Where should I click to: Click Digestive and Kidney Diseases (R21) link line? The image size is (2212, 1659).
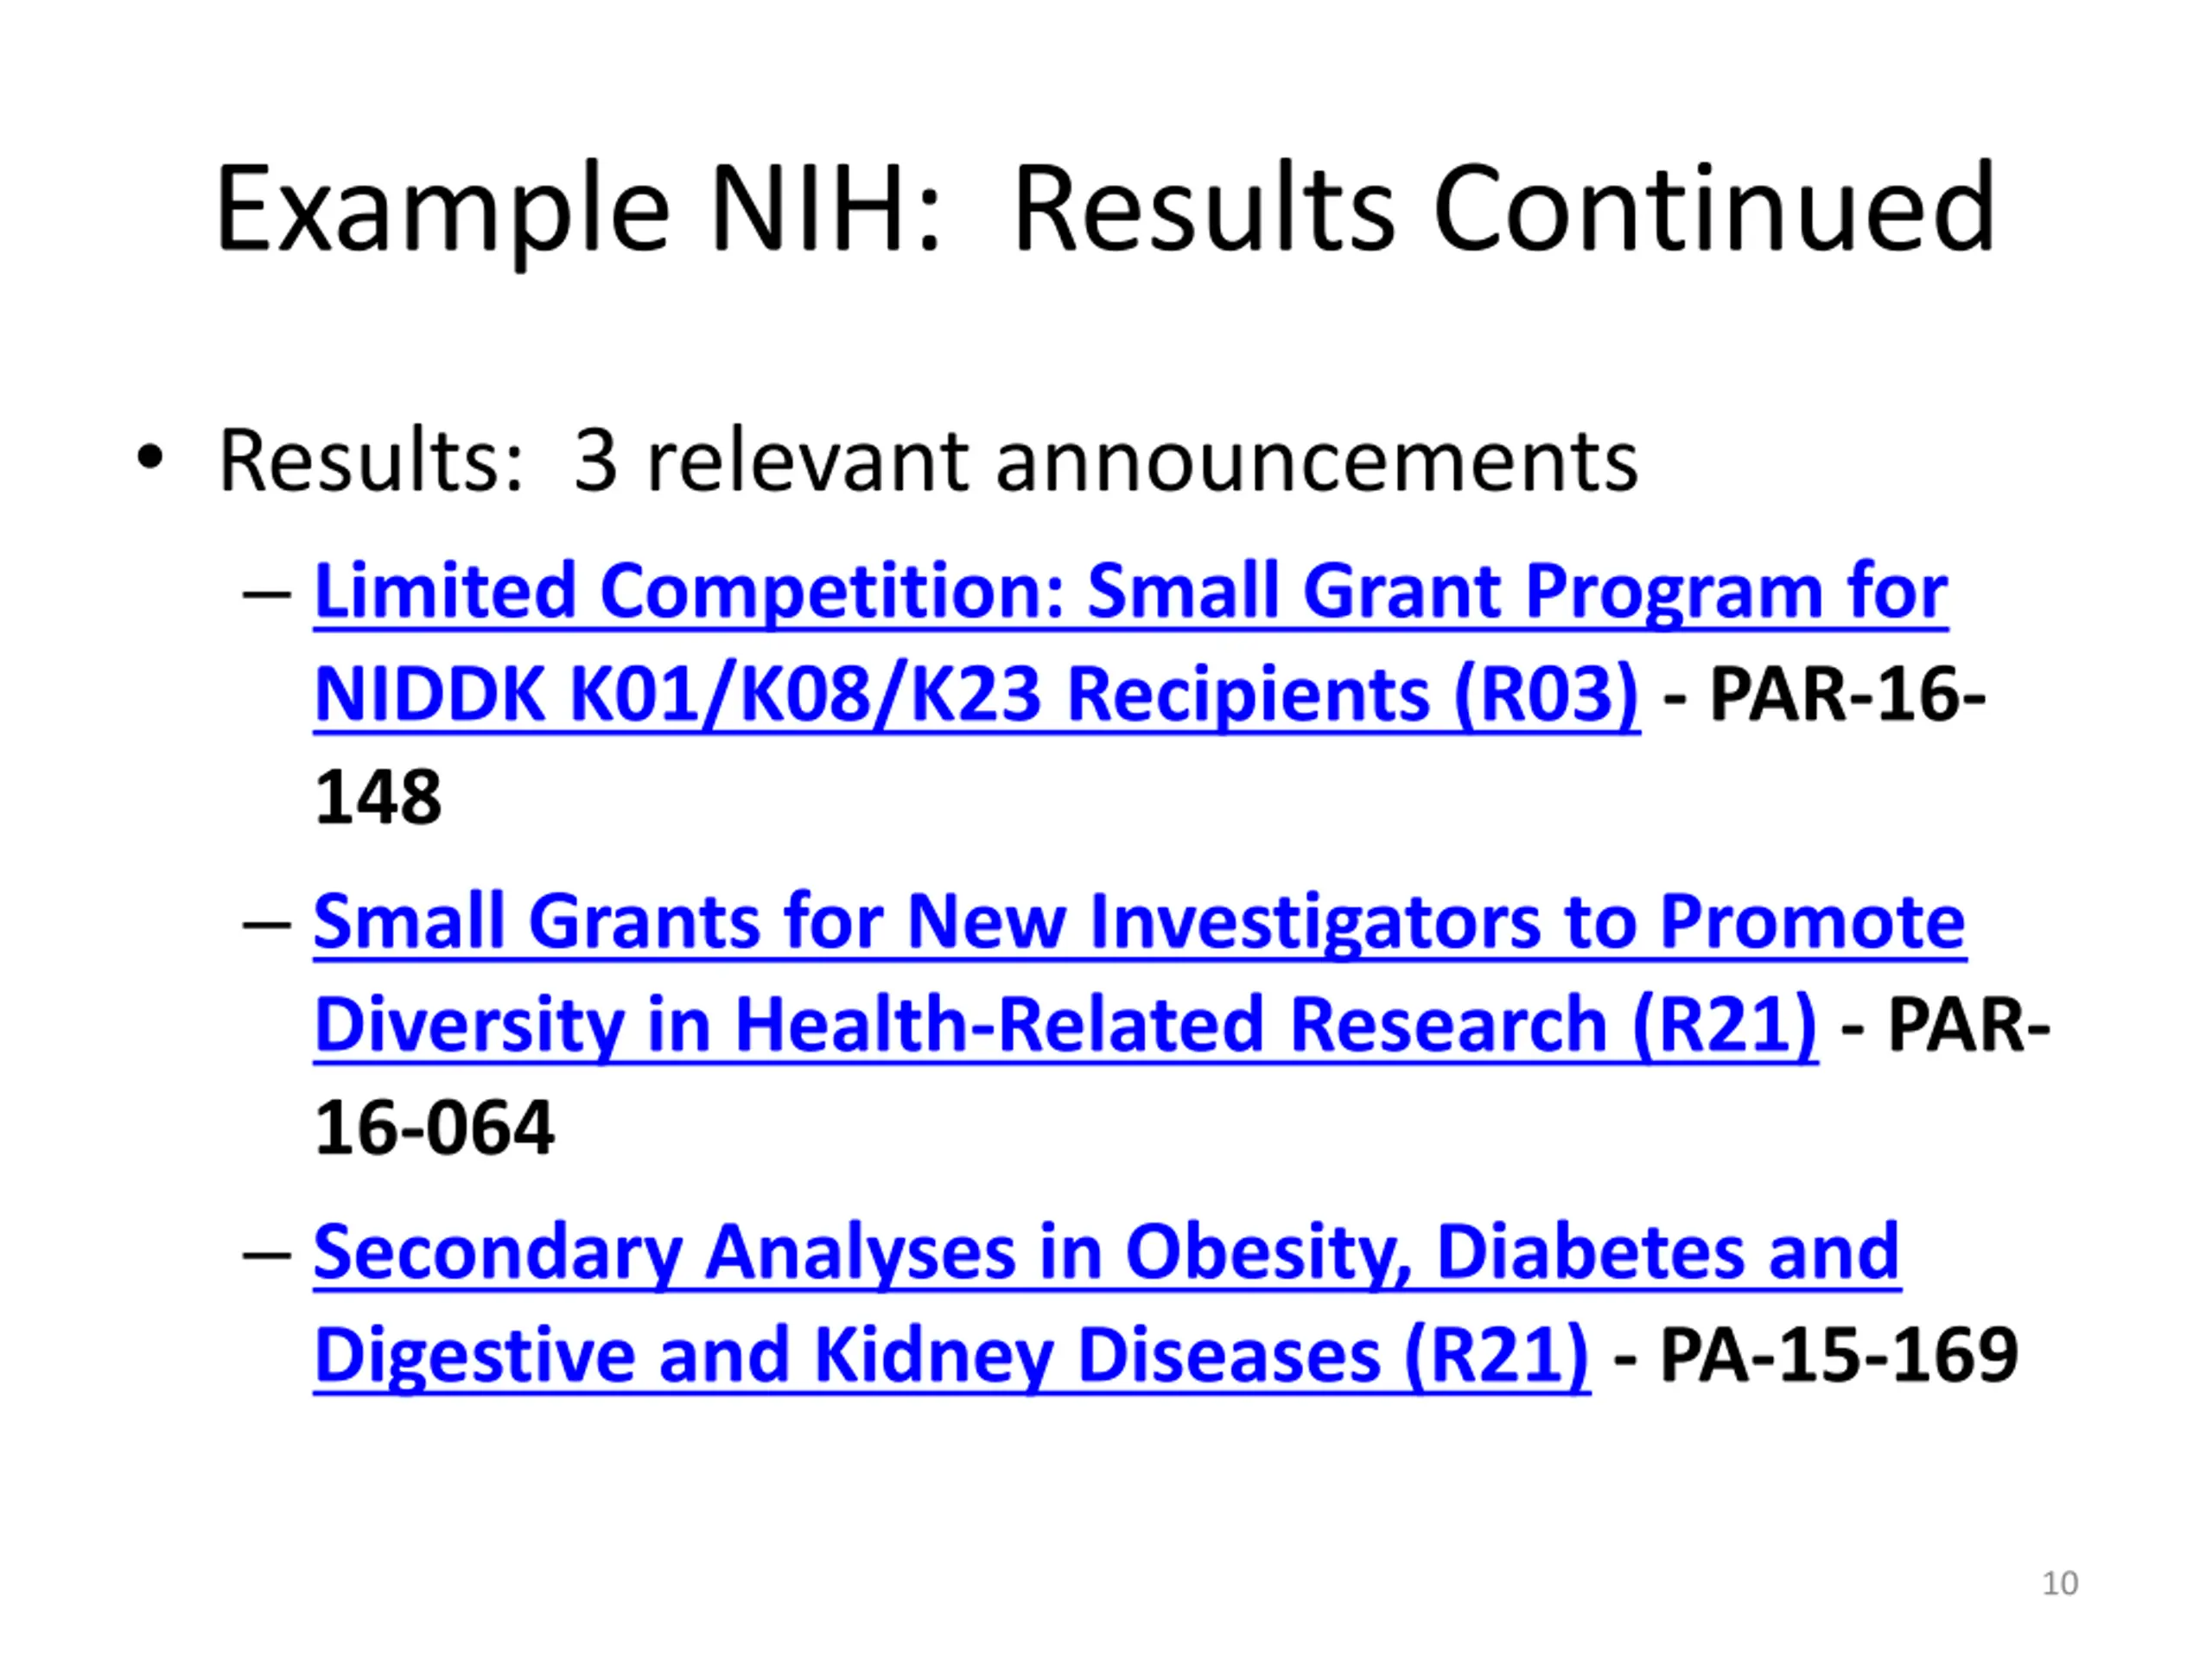951,1356
